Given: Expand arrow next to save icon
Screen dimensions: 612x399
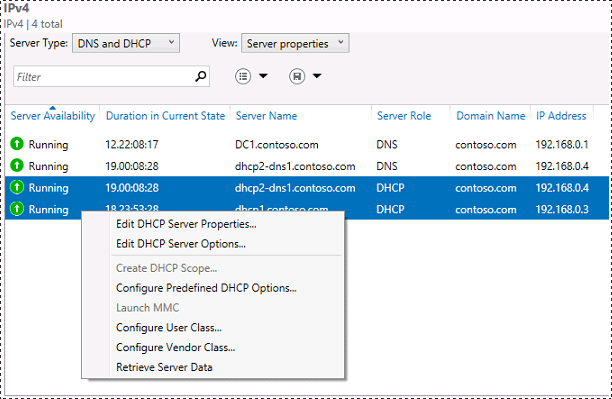Looking at the screenshot, I should click(317, 76).
